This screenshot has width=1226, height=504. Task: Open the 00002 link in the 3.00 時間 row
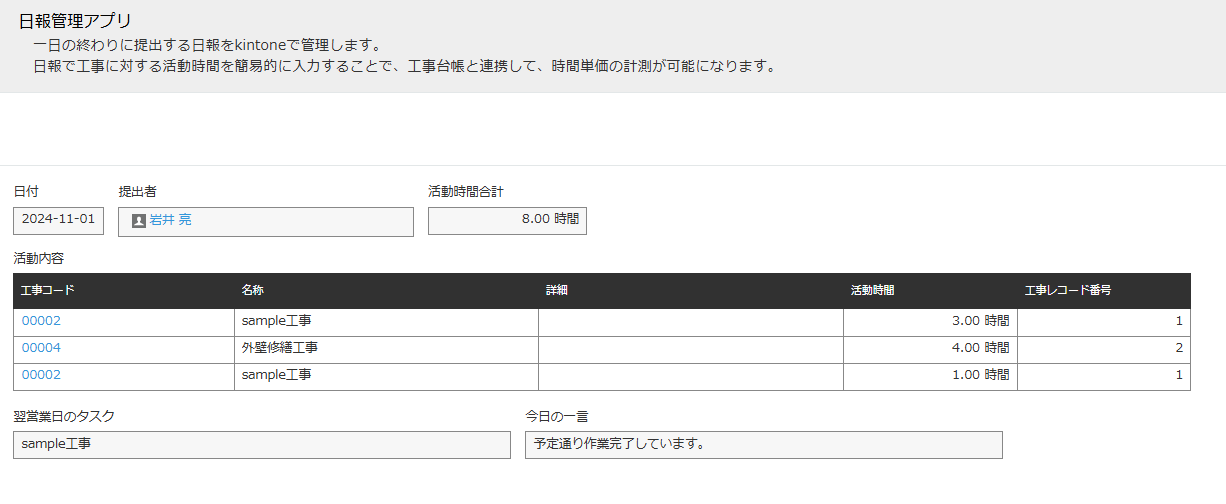coord(42,321)
